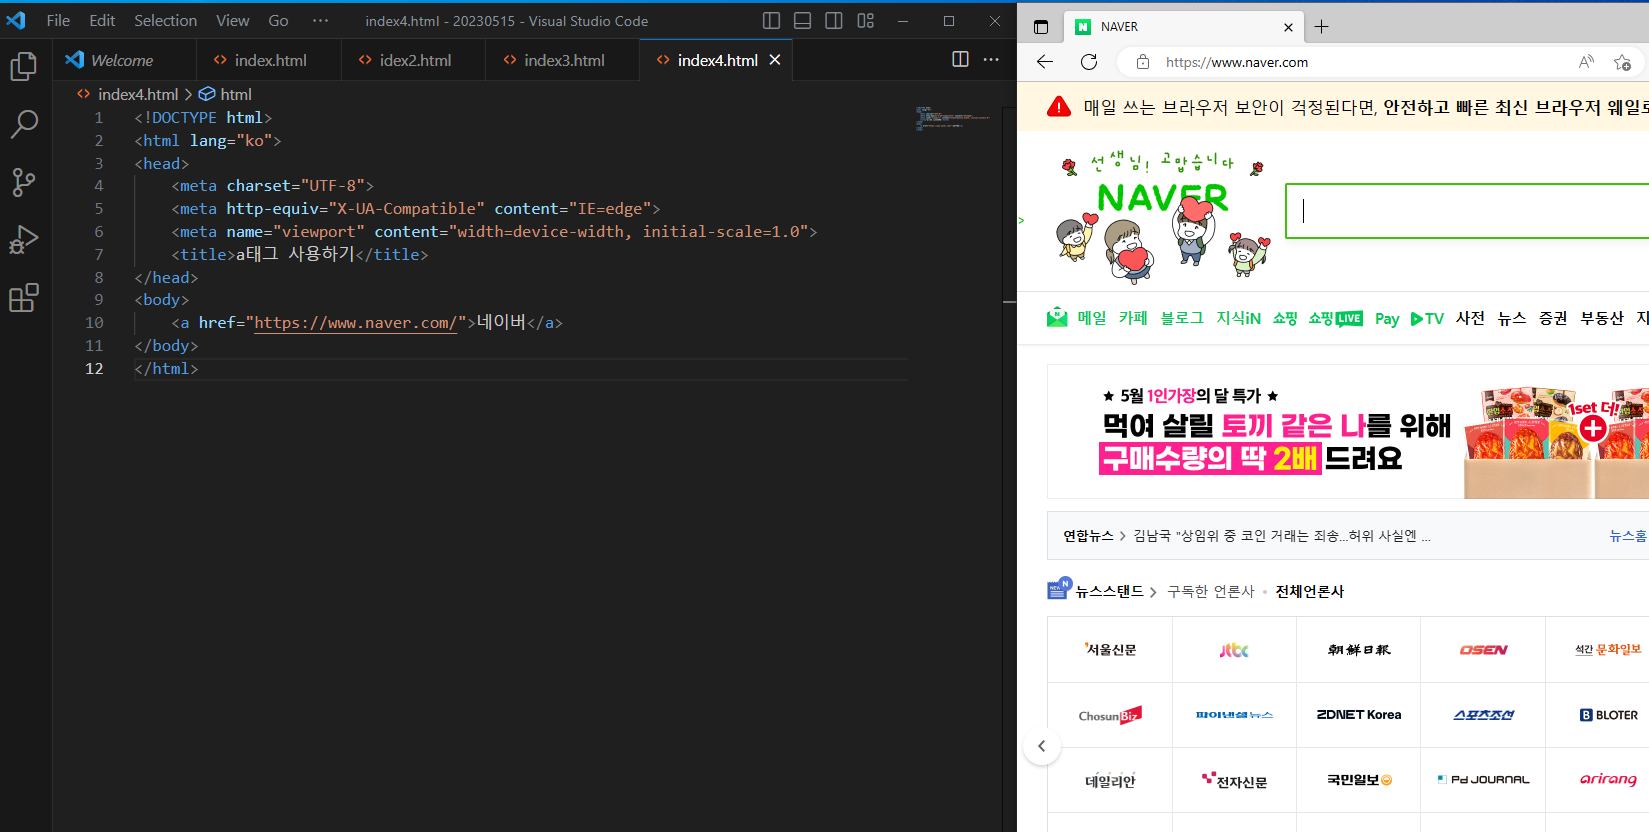Select 구독한 언론사 filter
Image resolution: width=1649 pixels, height=832 pixels.
pos(1211,592)
